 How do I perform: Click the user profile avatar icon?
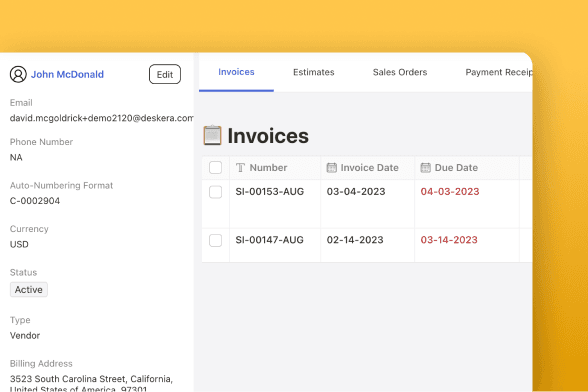tap(18, 74)
